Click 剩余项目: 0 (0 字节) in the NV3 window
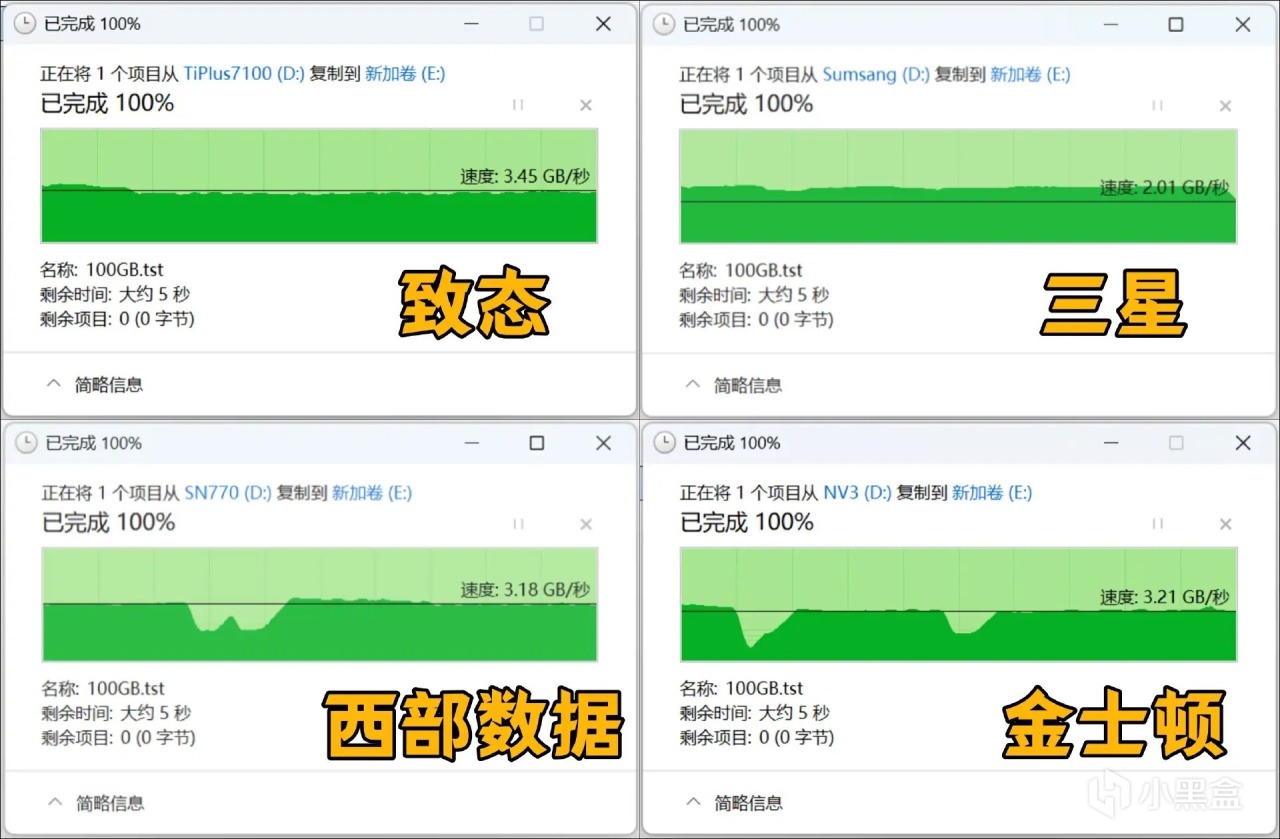Image resolution: width=1280 pixels, height=839 pixels. 757,738
